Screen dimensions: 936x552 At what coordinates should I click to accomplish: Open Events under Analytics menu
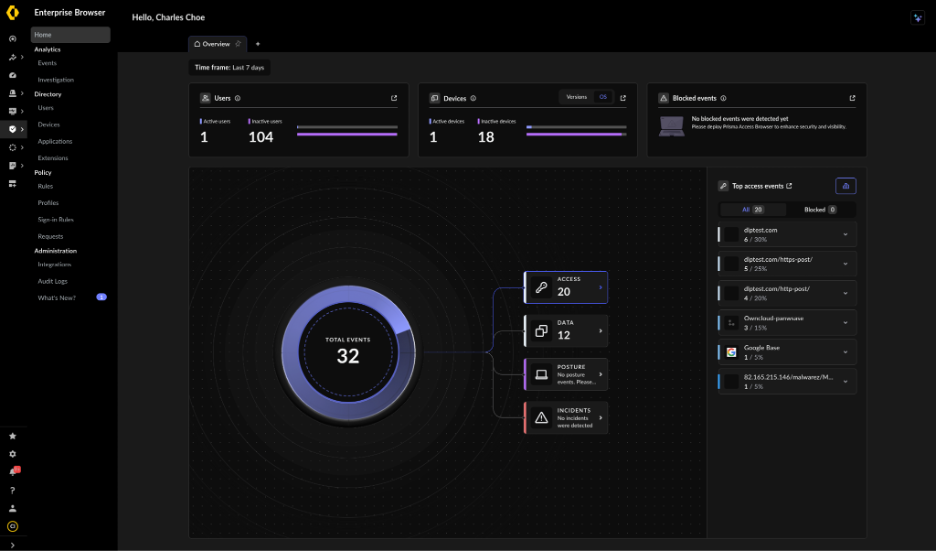coord(47,63)
